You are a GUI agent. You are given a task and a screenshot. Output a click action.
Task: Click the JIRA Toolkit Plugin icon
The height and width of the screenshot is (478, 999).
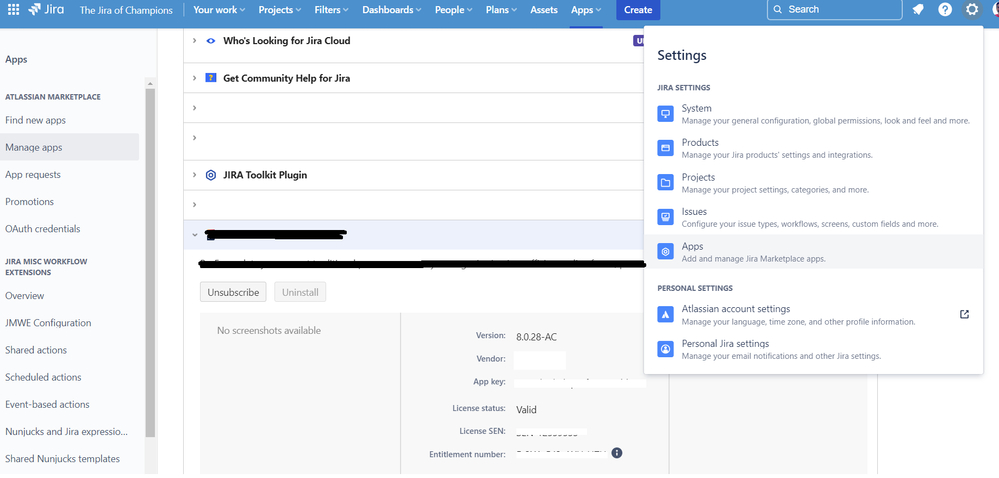pos(211,175)
